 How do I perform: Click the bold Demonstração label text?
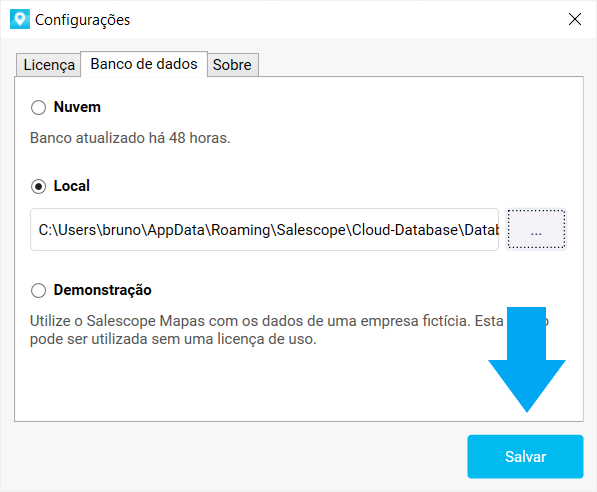(102, 290)
